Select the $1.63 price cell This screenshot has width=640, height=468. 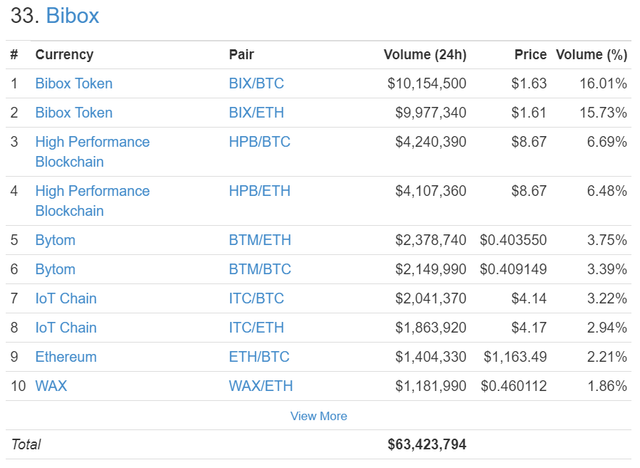click(529, 84)
